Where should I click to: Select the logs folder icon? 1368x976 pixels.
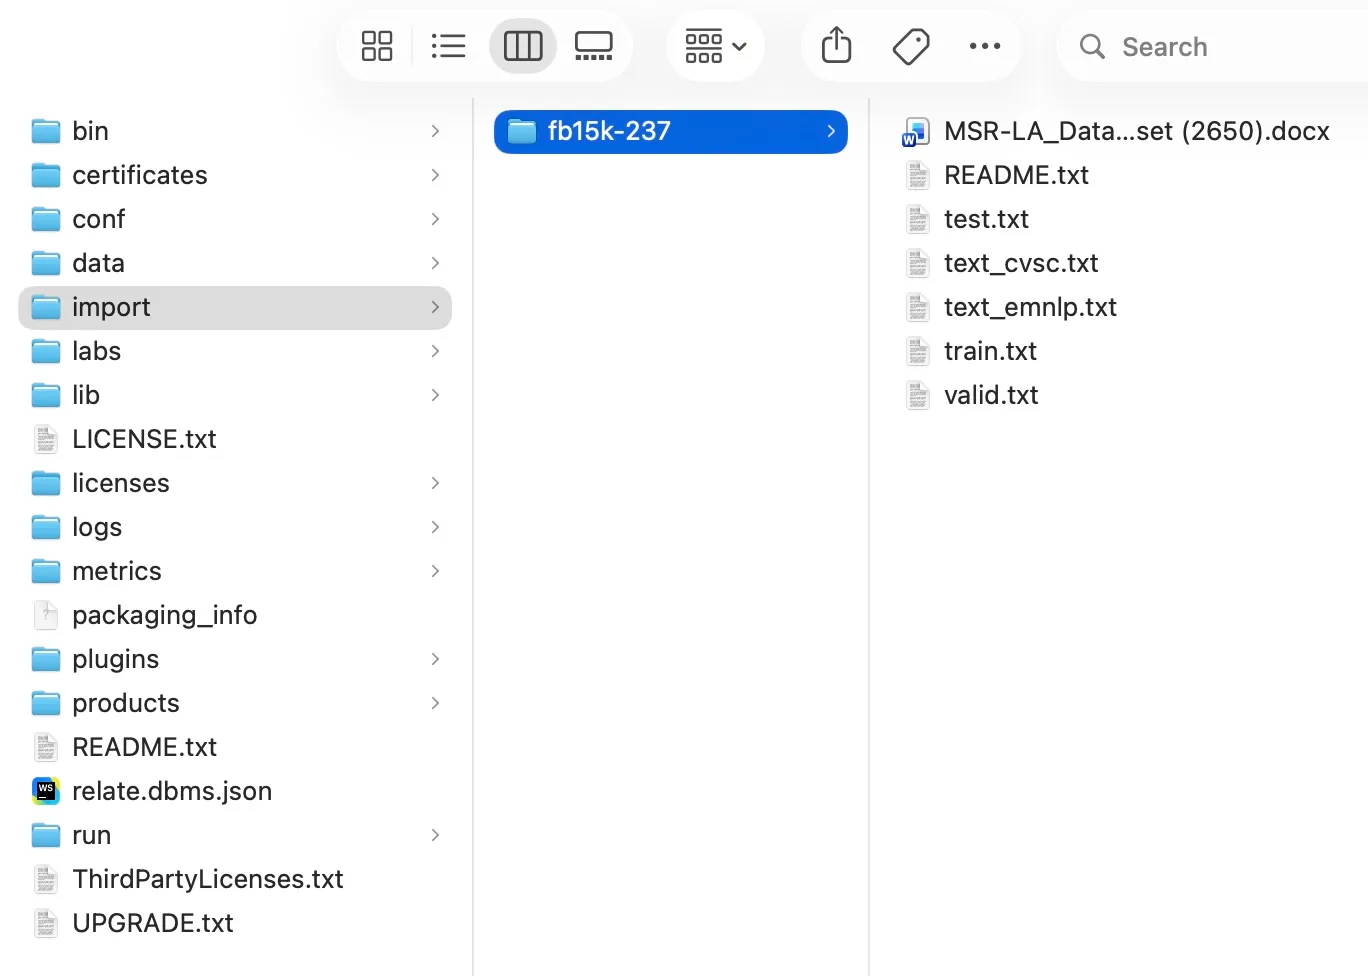pos(46,527)
